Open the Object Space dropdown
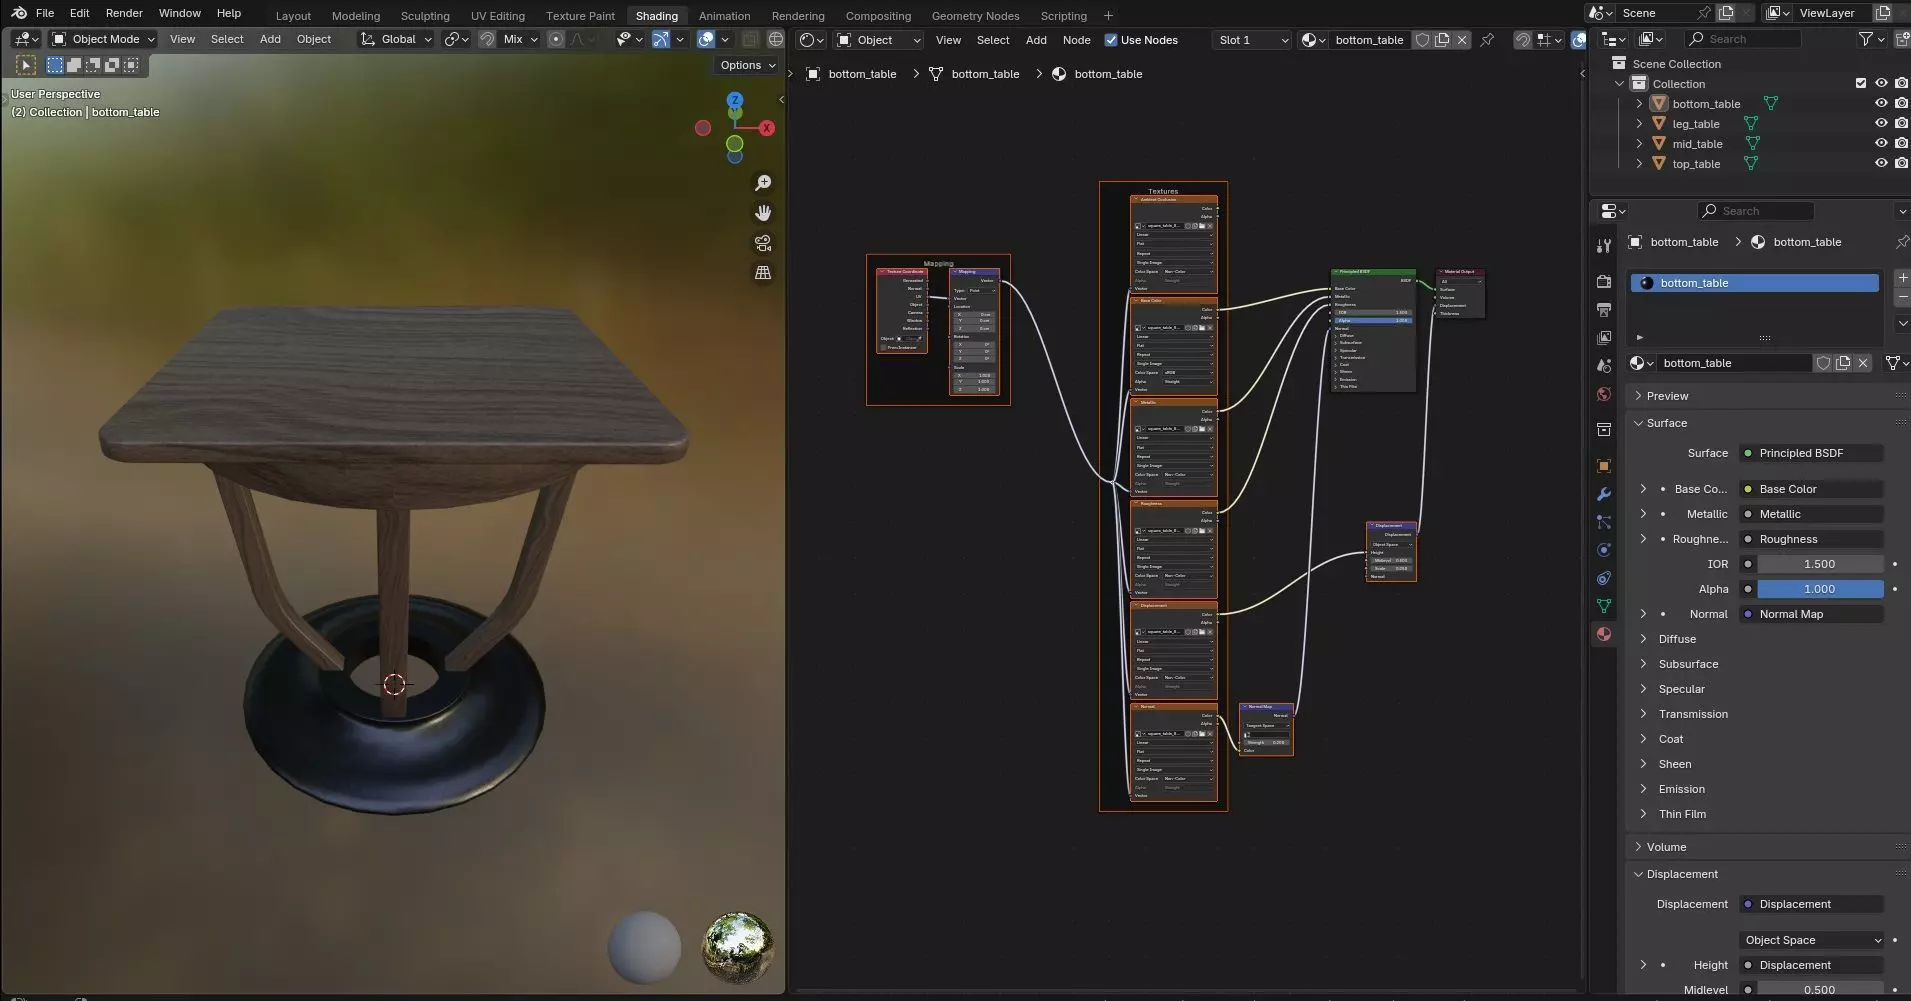 coord(1812,940)
